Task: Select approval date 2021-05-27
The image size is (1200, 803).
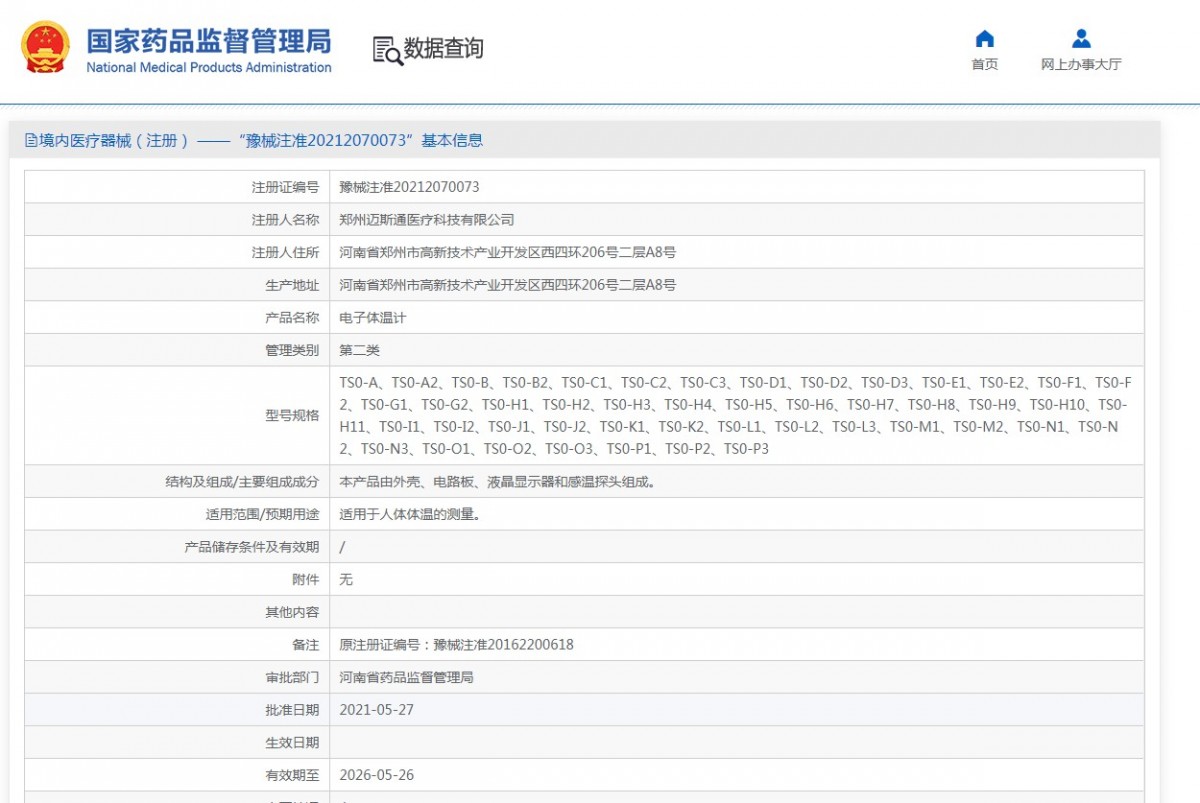Action: pyautogui.click(x=376, y=710)
